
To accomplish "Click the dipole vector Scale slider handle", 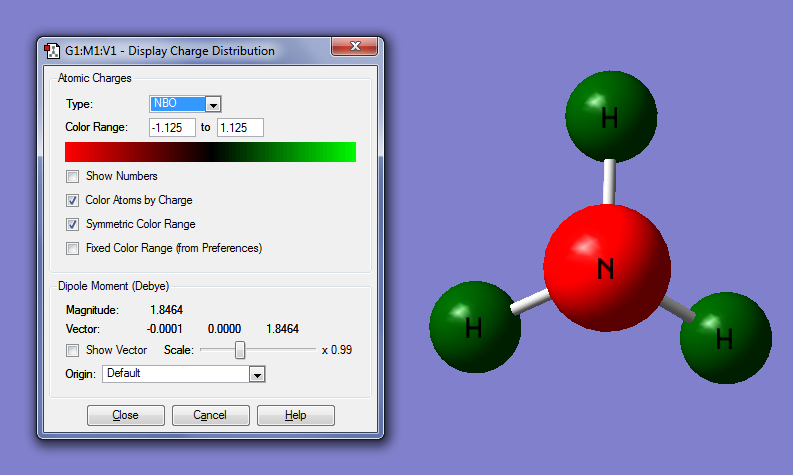I will tap(240, 350).
